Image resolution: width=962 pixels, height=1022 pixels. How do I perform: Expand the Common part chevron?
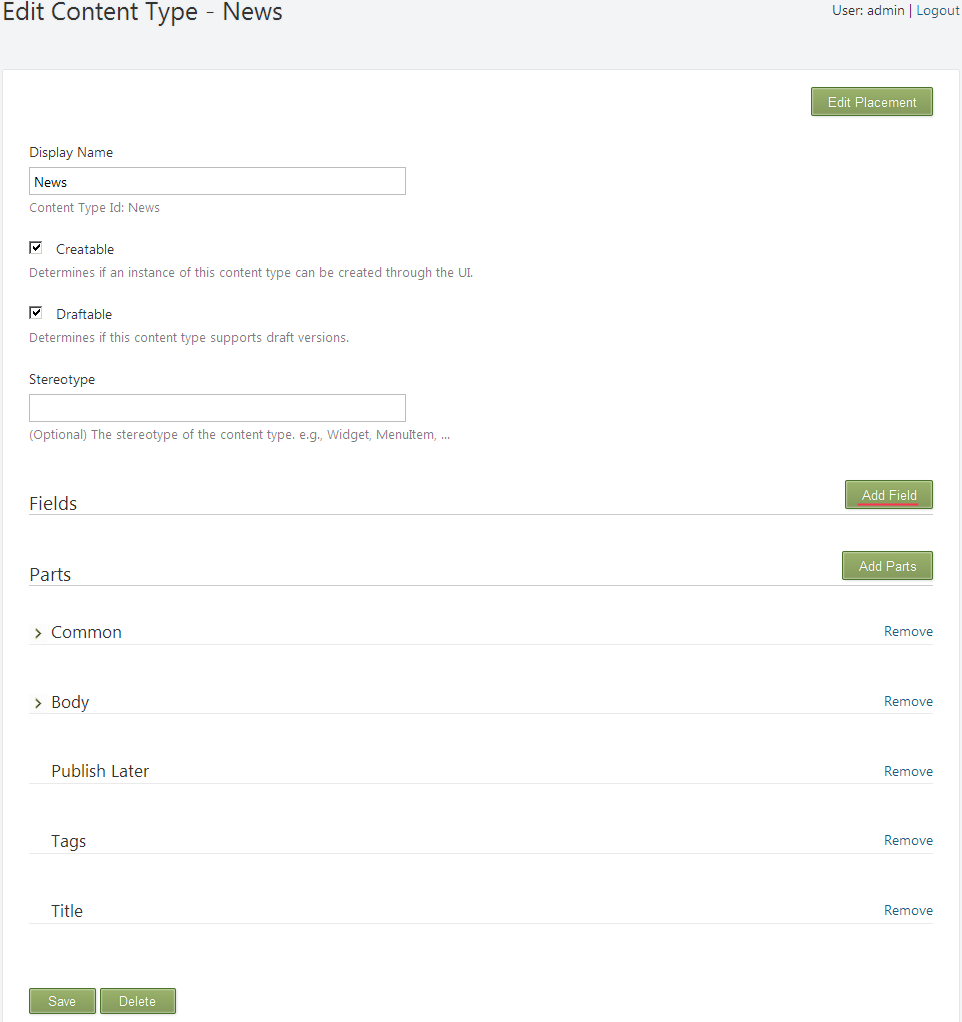point(38,633)
